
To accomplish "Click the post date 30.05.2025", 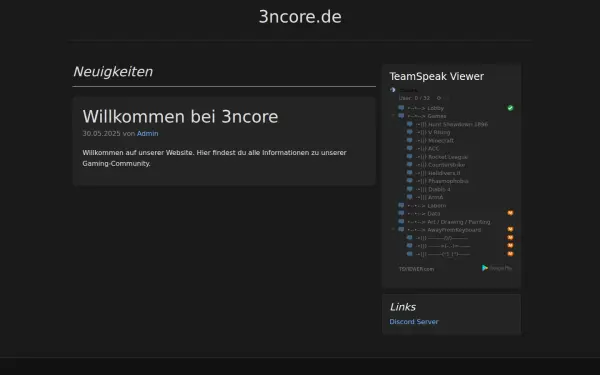I will [101, 134].
